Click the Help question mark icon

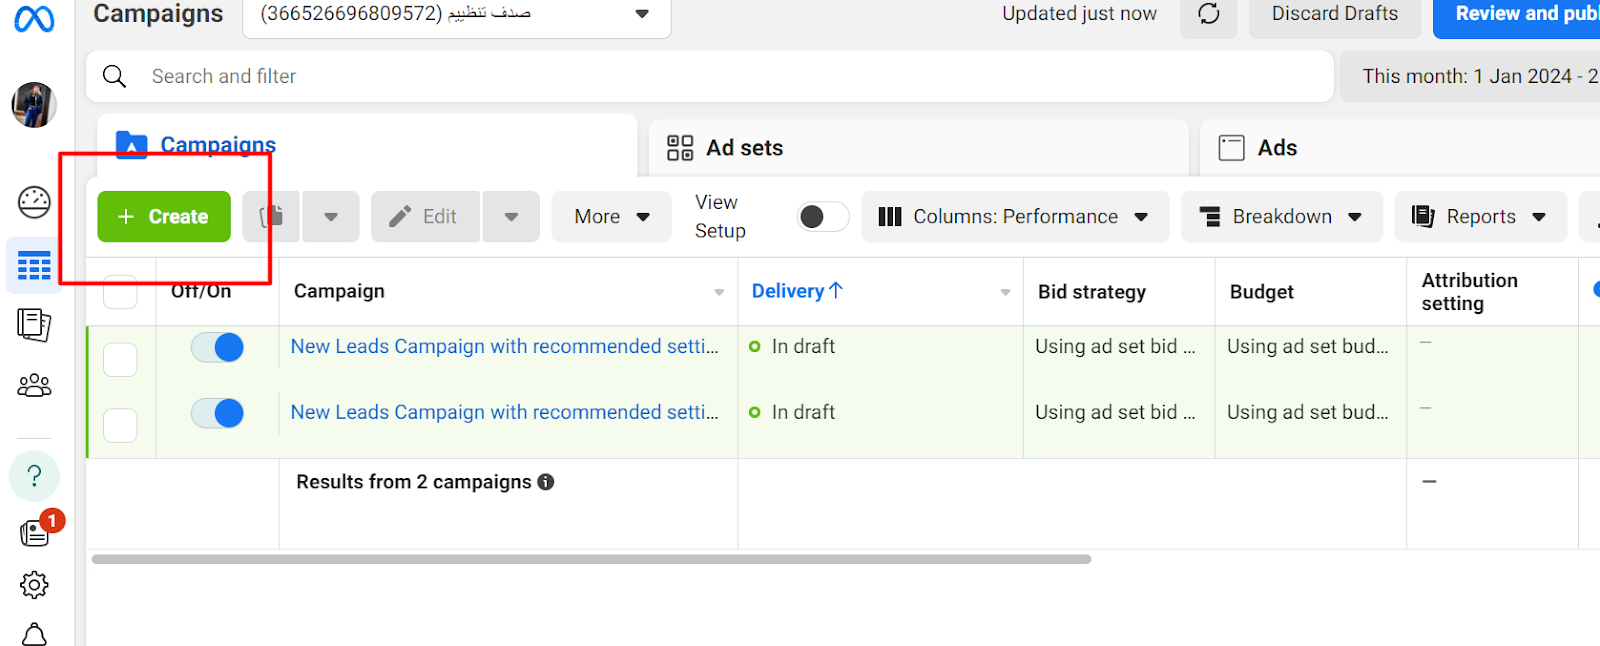34,476
